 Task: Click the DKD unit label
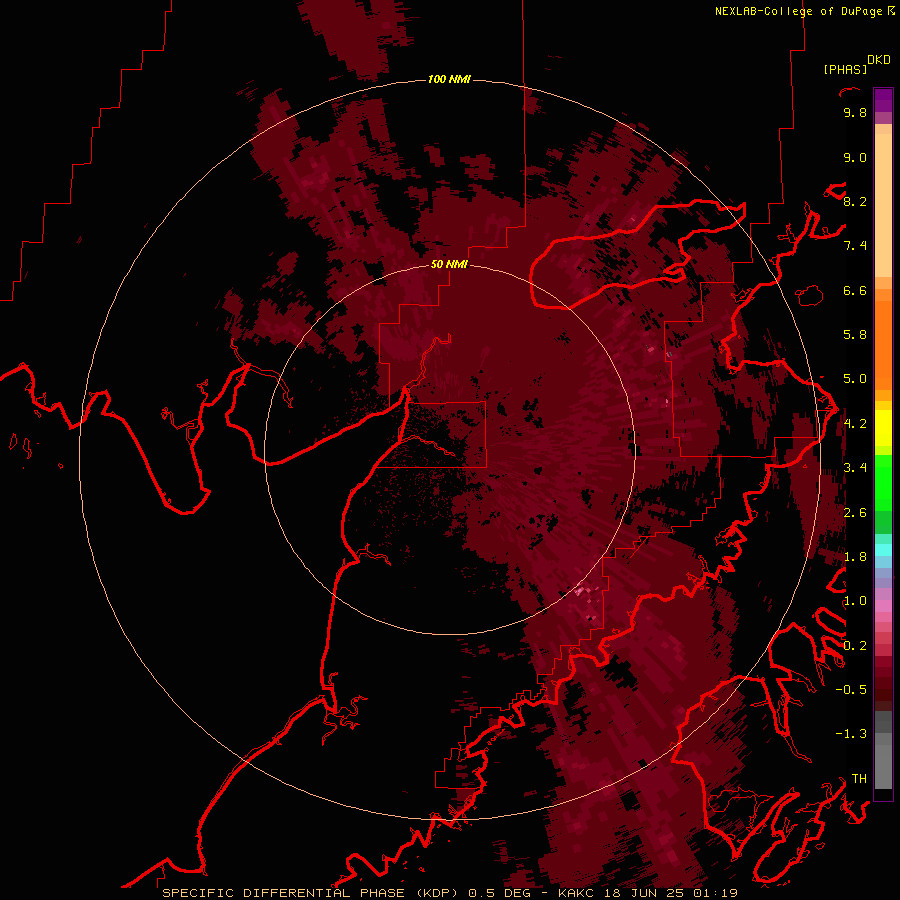(879, 60)
